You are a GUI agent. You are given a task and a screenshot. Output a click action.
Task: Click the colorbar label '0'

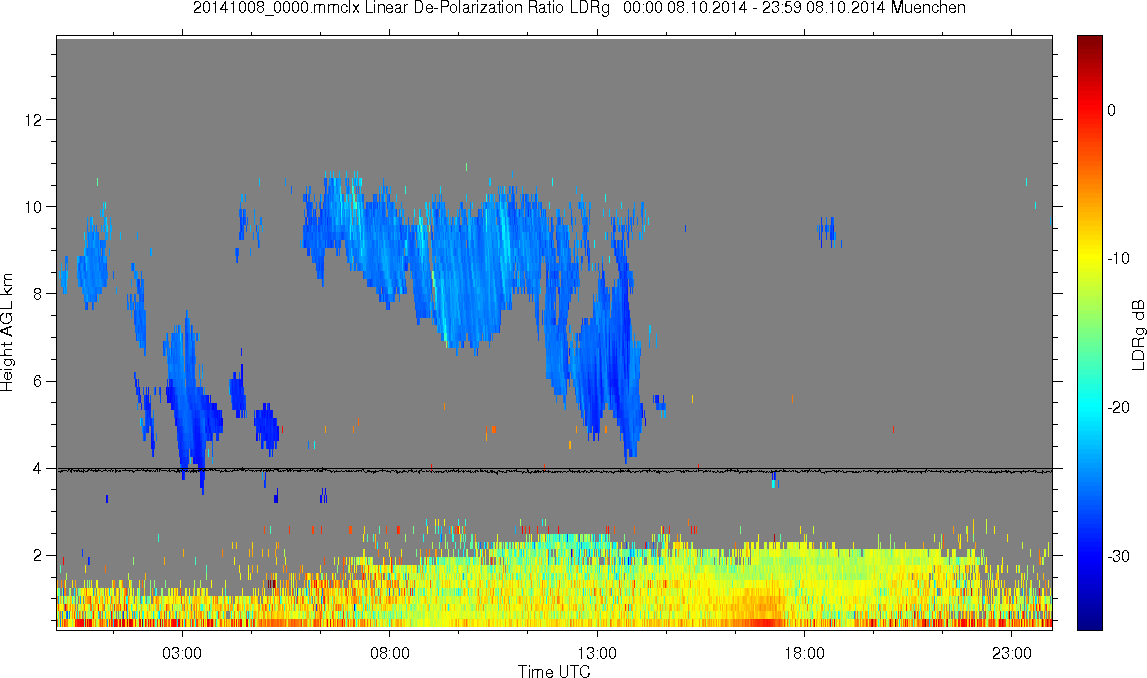(1112, 110)
